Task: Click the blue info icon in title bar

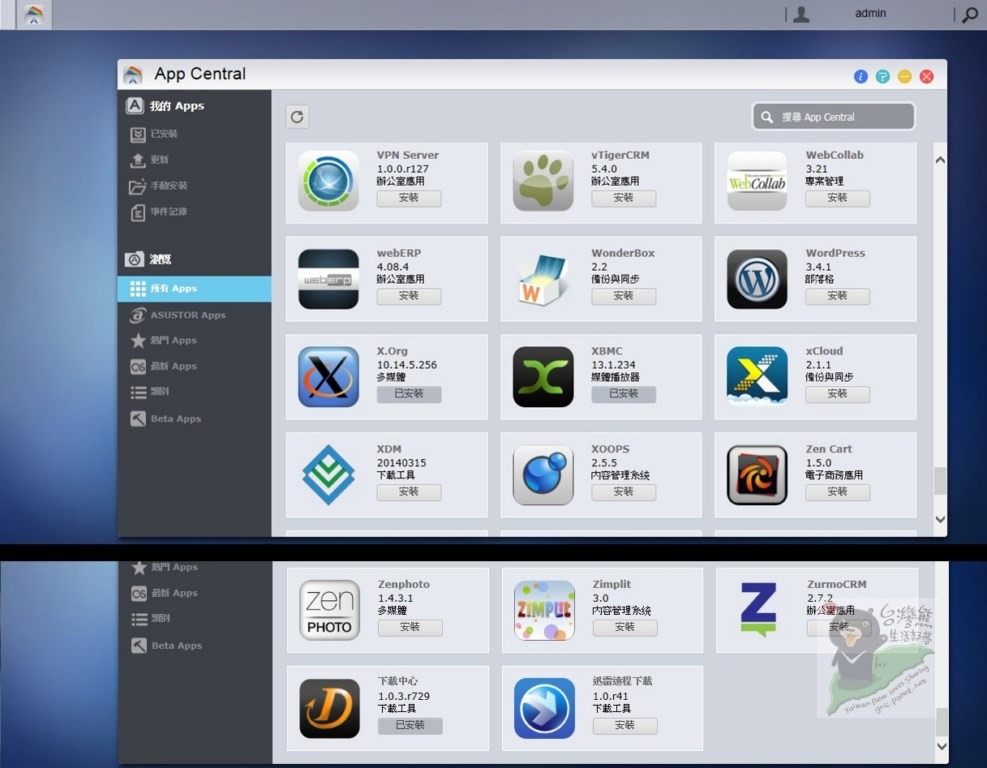Action: click(860, 76)
